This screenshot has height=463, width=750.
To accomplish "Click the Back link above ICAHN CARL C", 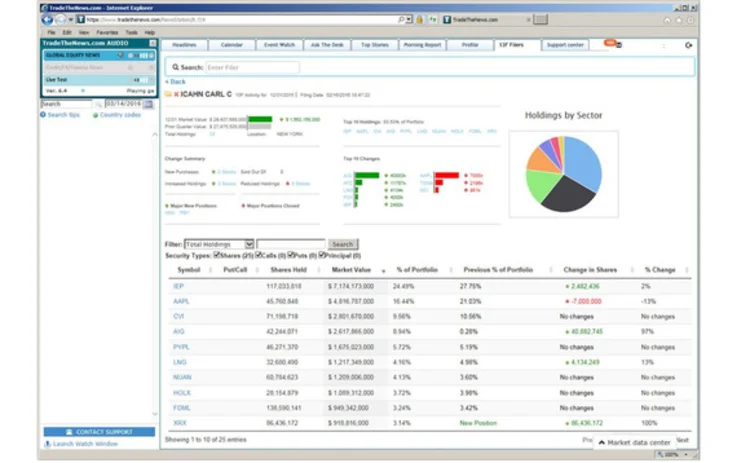I will (176, 82).
